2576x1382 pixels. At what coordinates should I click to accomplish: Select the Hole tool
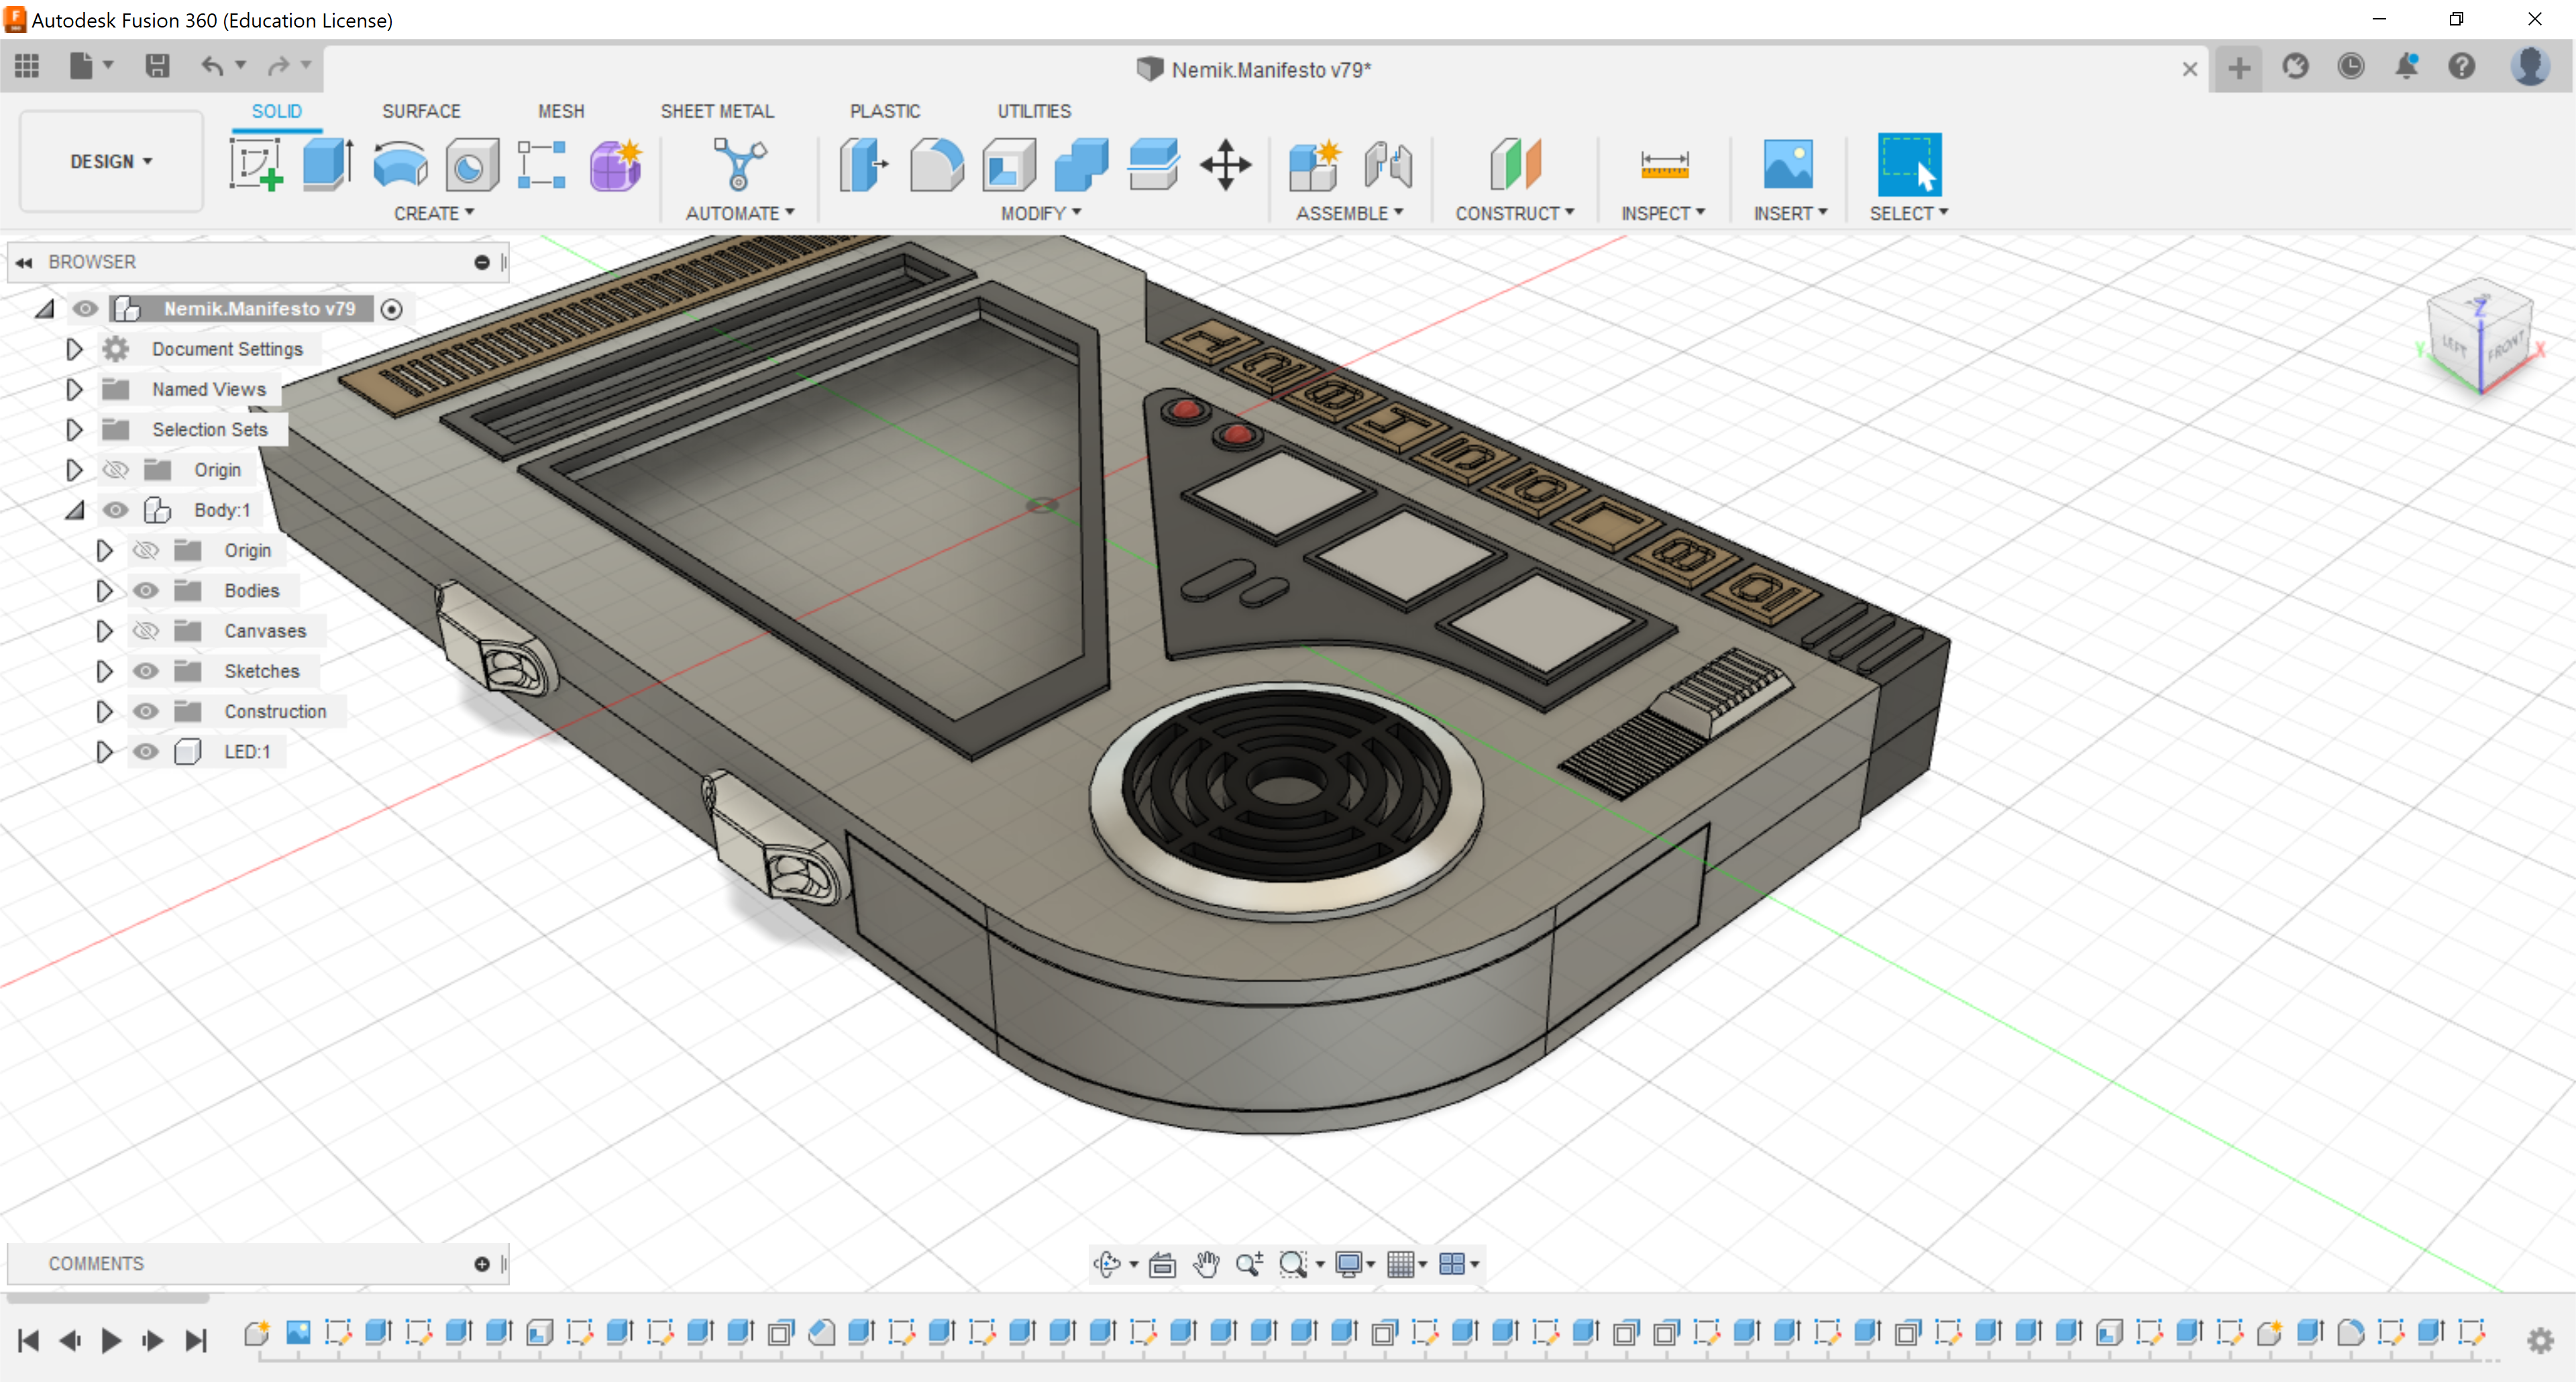point(471,165)
